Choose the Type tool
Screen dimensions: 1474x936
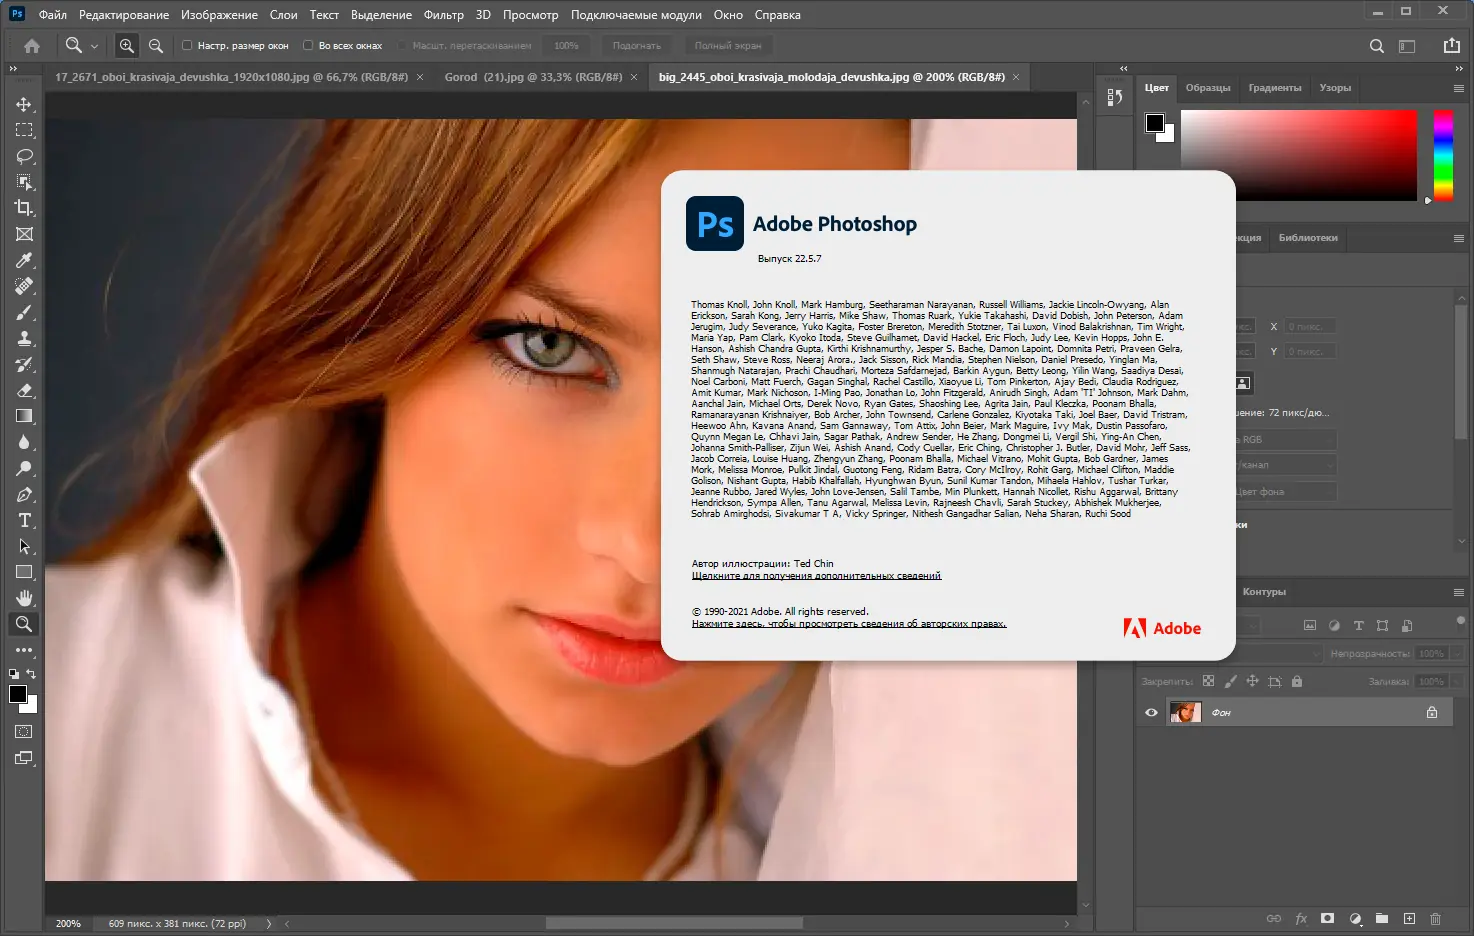tap(23, 520)
